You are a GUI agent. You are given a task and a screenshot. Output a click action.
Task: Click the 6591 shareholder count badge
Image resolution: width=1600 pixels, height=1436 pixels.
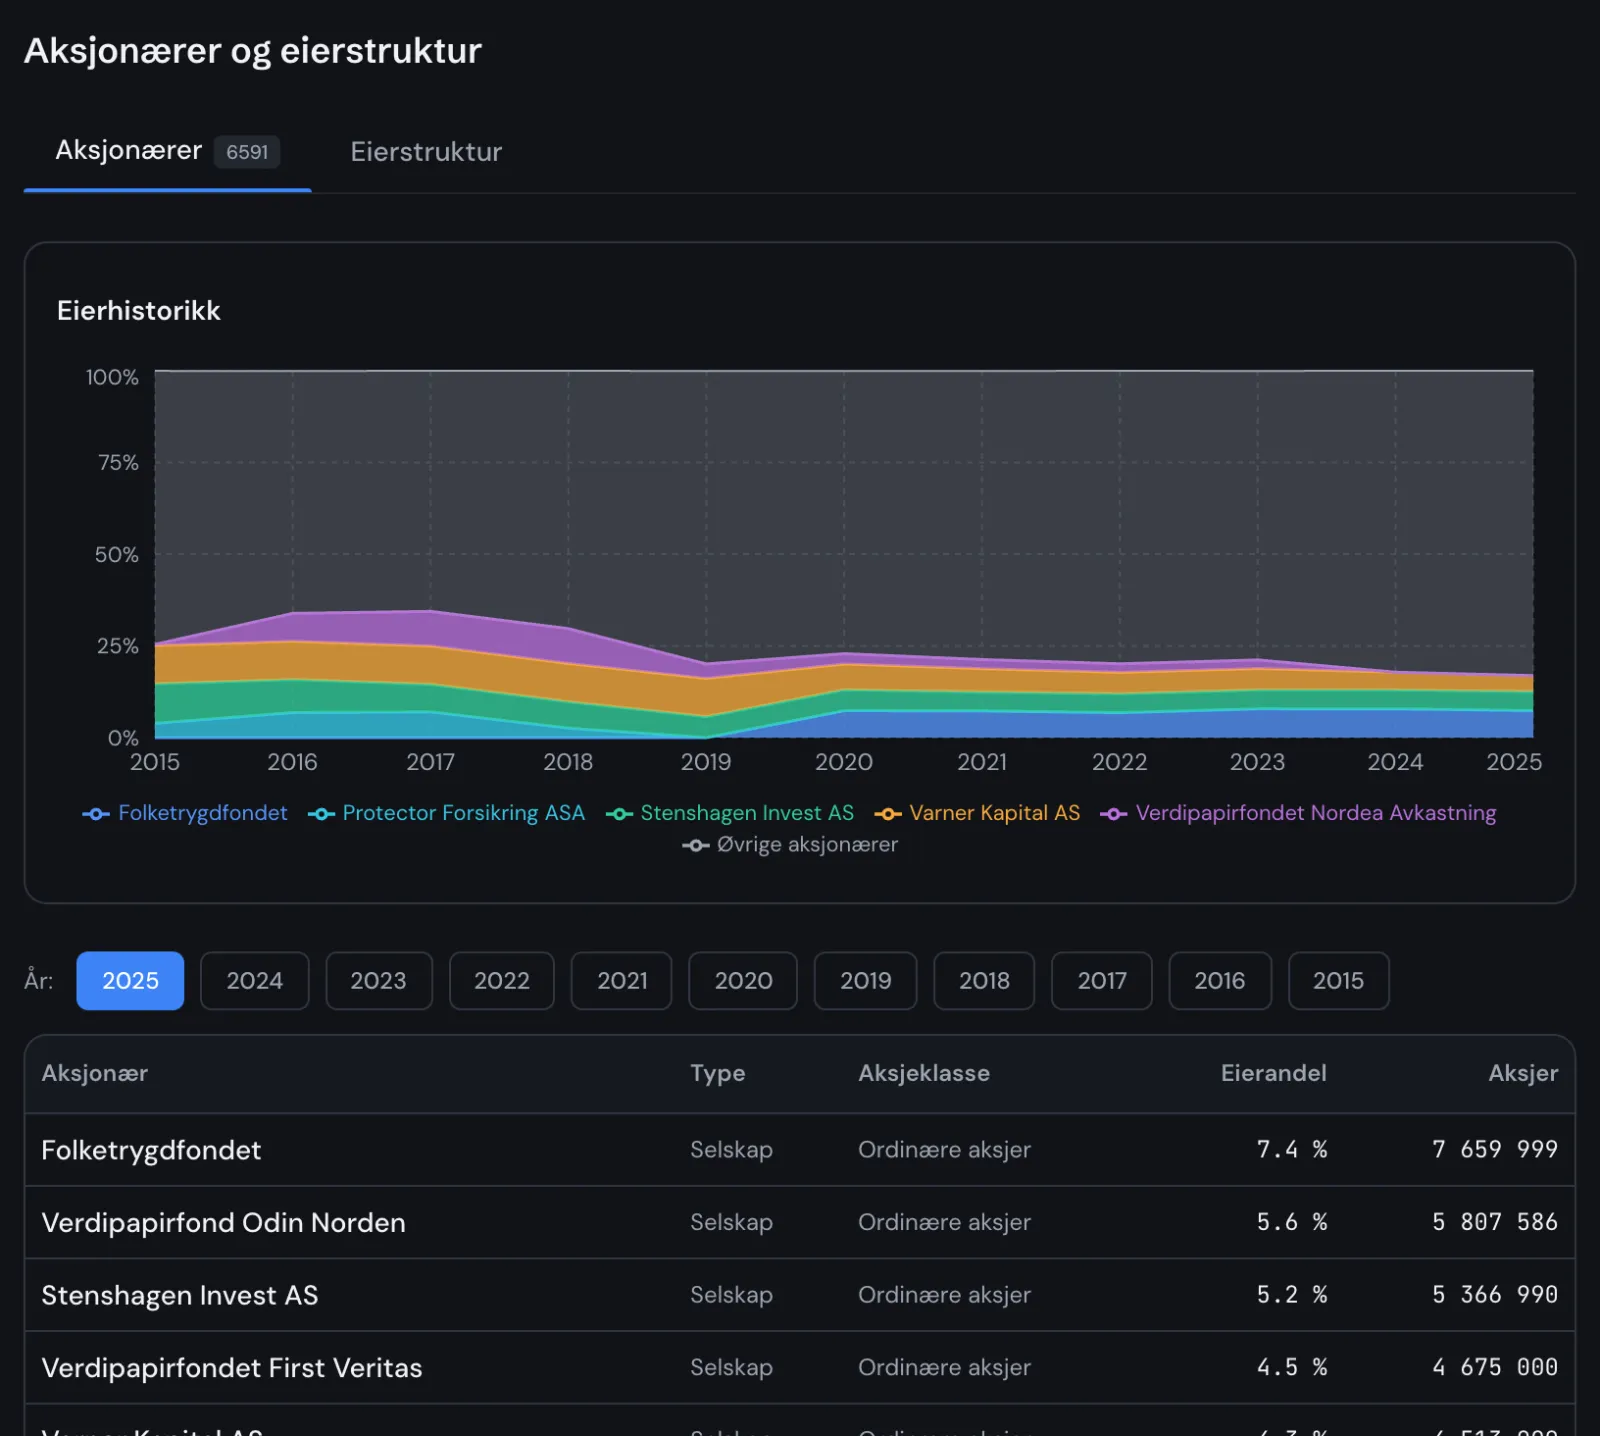point(247,152)
